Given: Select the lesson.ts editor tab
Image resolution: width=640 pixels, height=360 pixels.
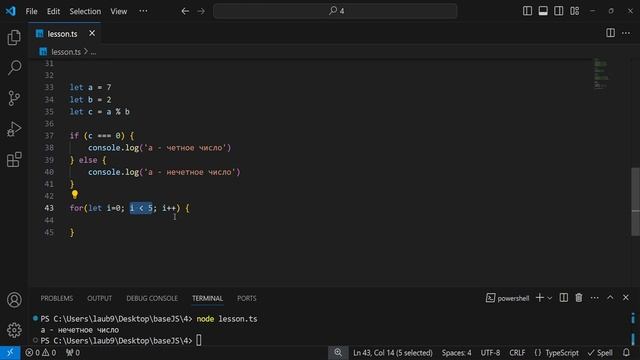Looking at the screenshot, I should click(64, 33).
